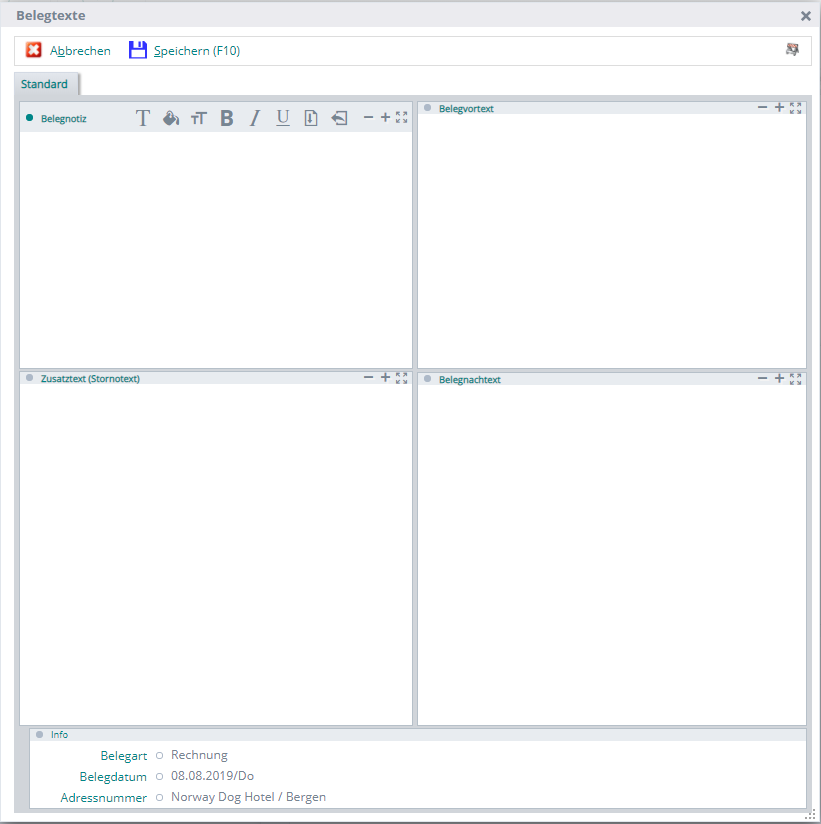Switch to the Standard tab
The height and width of the screenshot is (824, 821).
(x=45, y=84)
